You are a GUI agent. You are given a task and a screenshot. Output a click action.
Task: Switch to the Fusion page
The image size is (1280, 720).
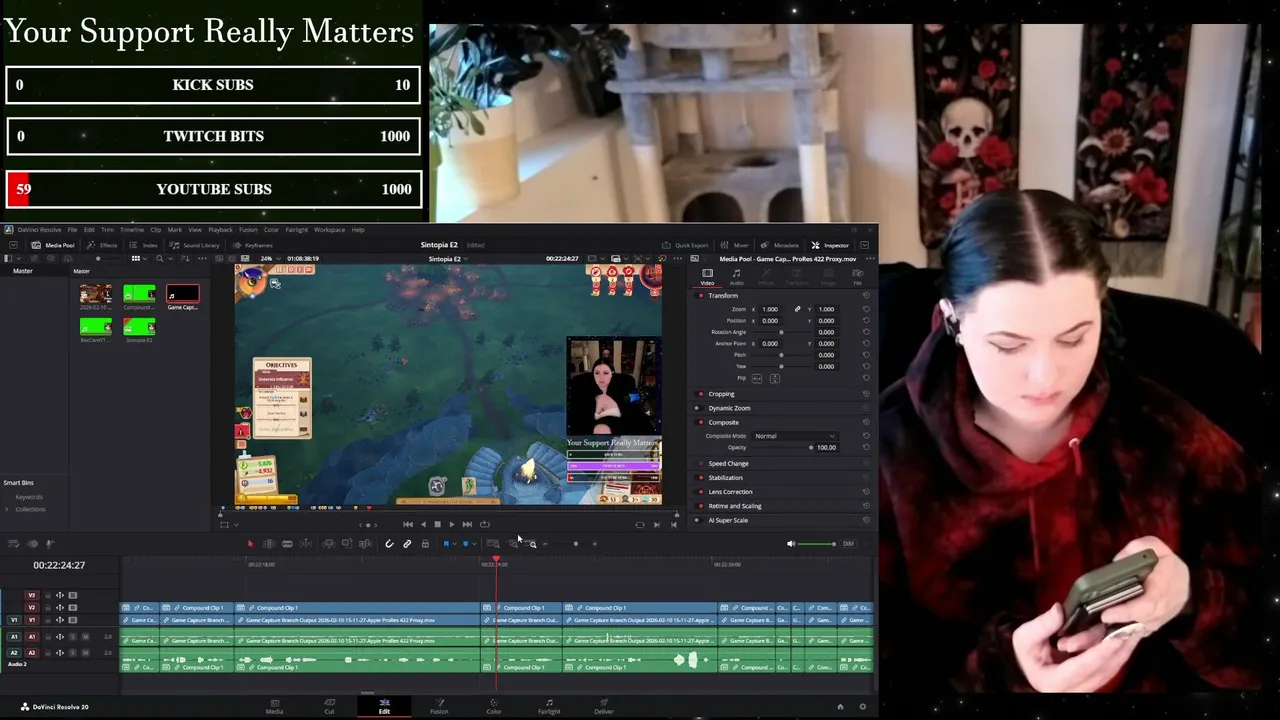(x=439, y=706)
